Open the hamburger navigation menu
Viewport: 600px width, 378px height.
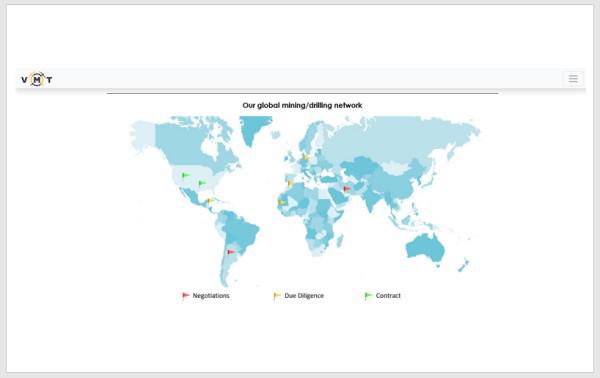click(x=573, y=79)
